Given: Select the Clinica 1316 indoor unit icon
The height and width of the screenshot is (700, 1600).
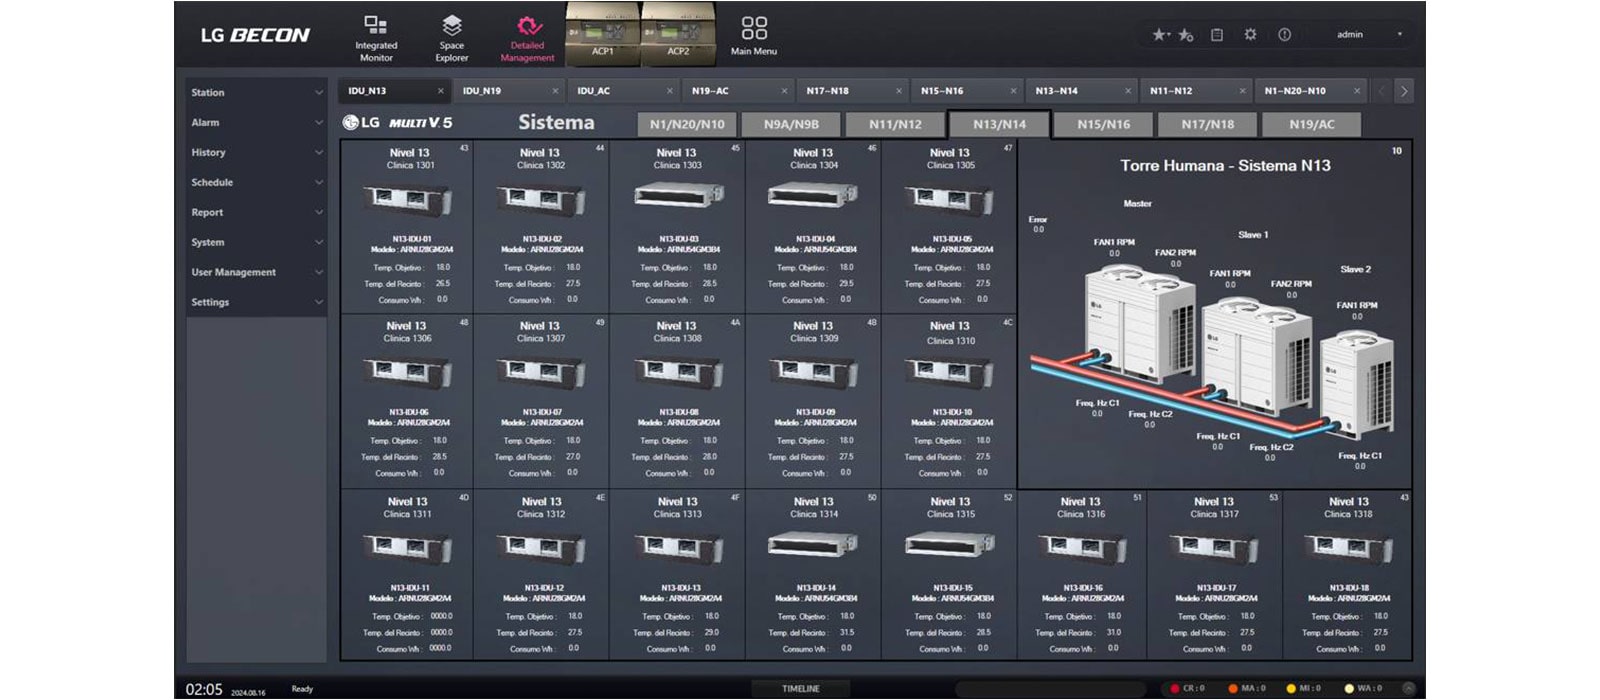Looking at the screenshot, I should click(x=1081, y=547).
